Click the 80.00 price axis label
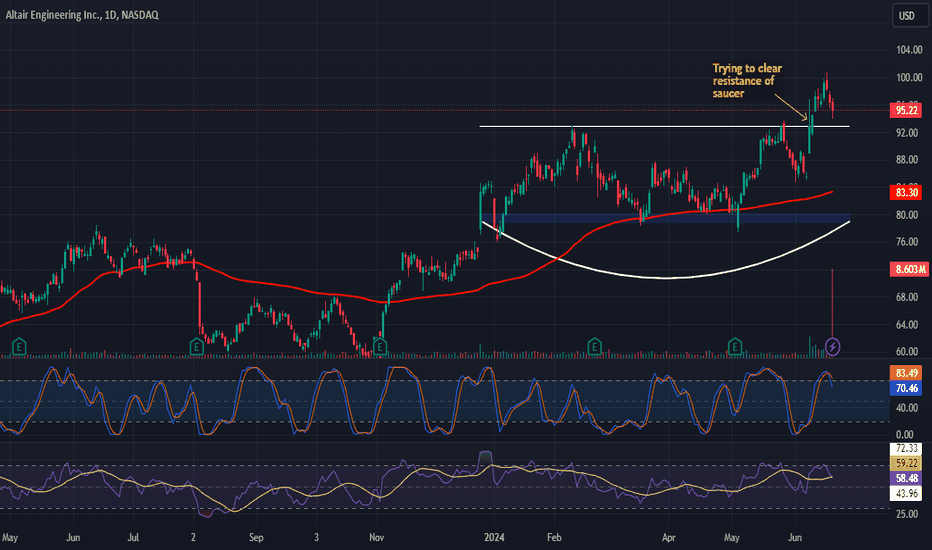The height and width of the screenshot is (550, 932). click(907, 215)
